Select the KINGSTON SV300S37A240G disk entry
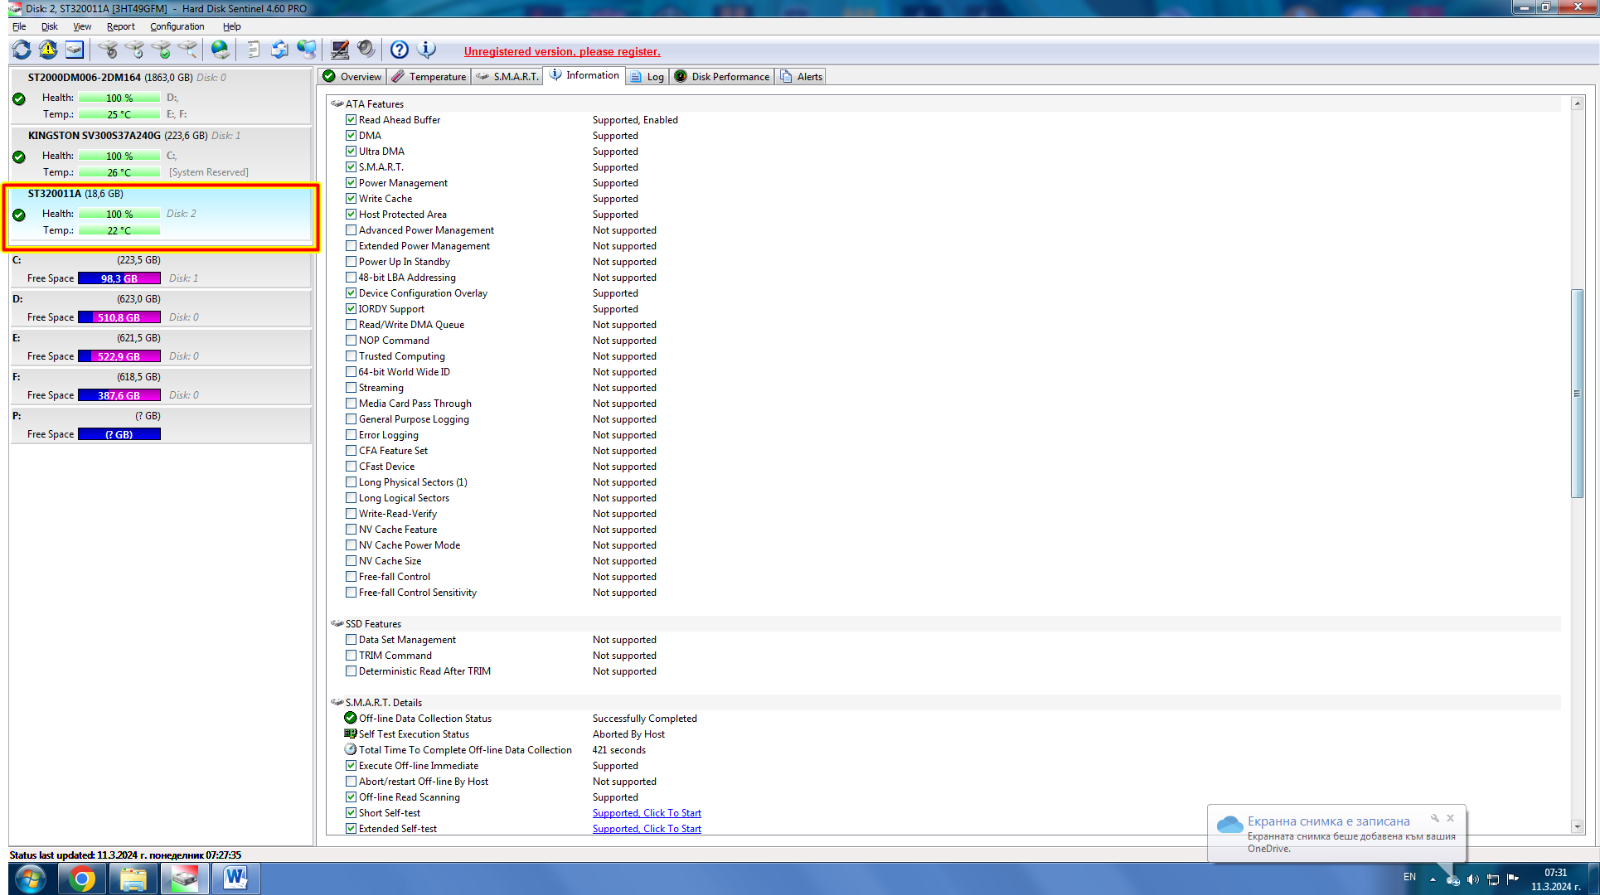This screenshot has width=1600, height=895. 161,154
